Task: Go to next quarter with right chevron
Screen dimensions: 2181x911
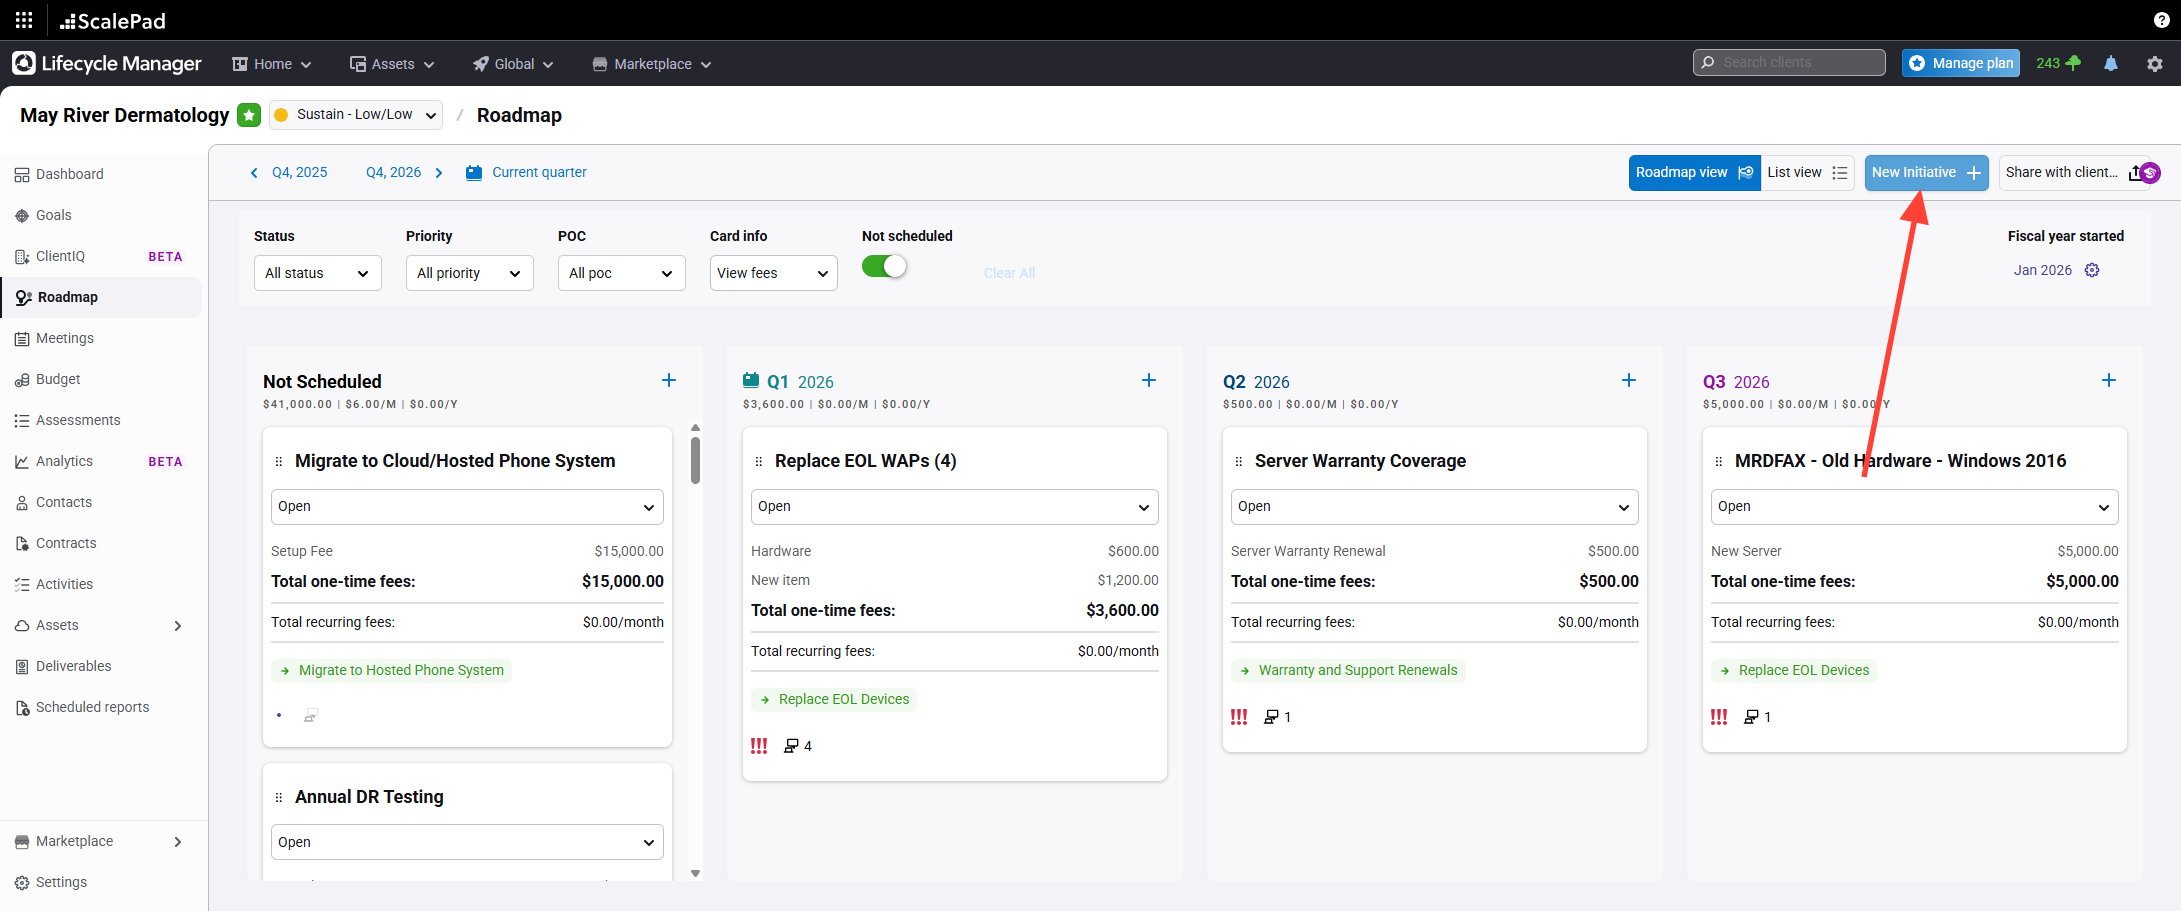Action: coord(439,173)
